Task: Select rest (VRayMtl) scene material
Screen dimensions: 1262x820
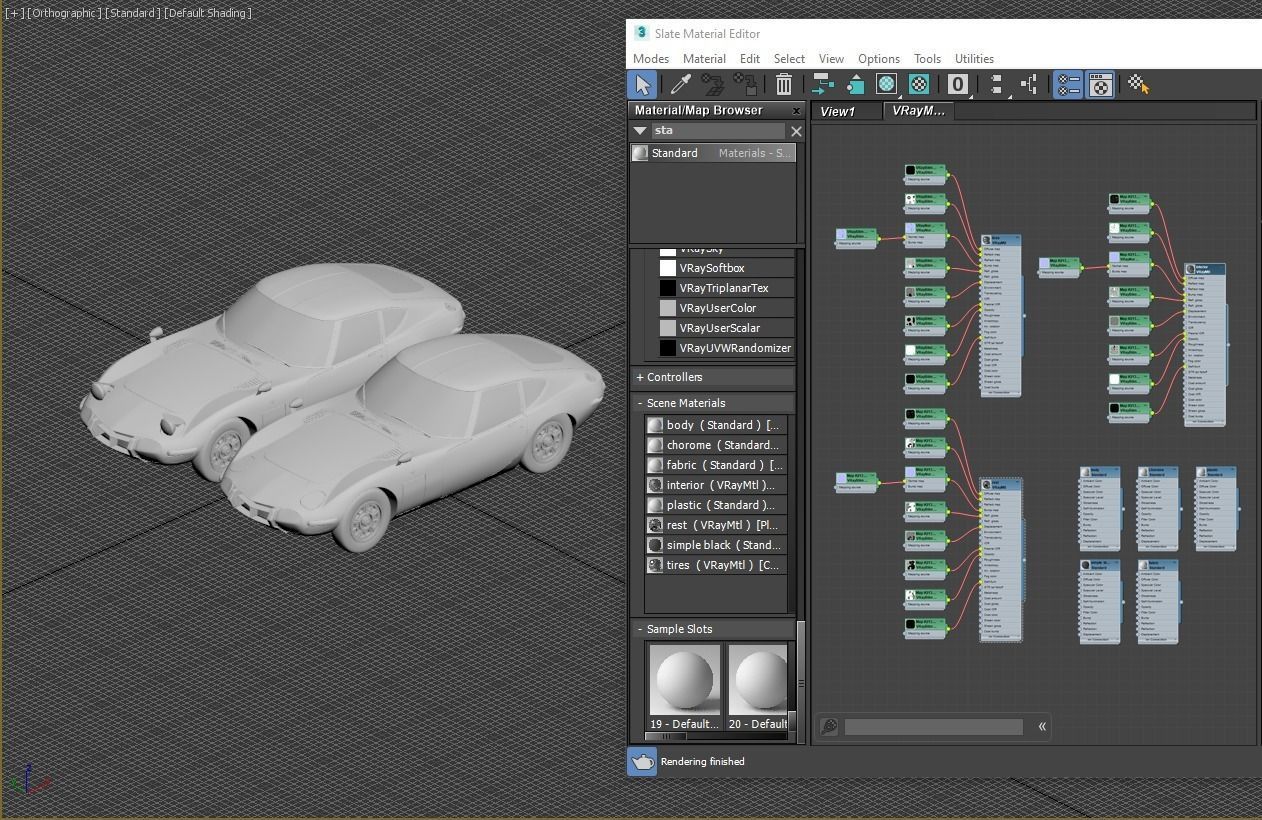Action: (716, 525)
